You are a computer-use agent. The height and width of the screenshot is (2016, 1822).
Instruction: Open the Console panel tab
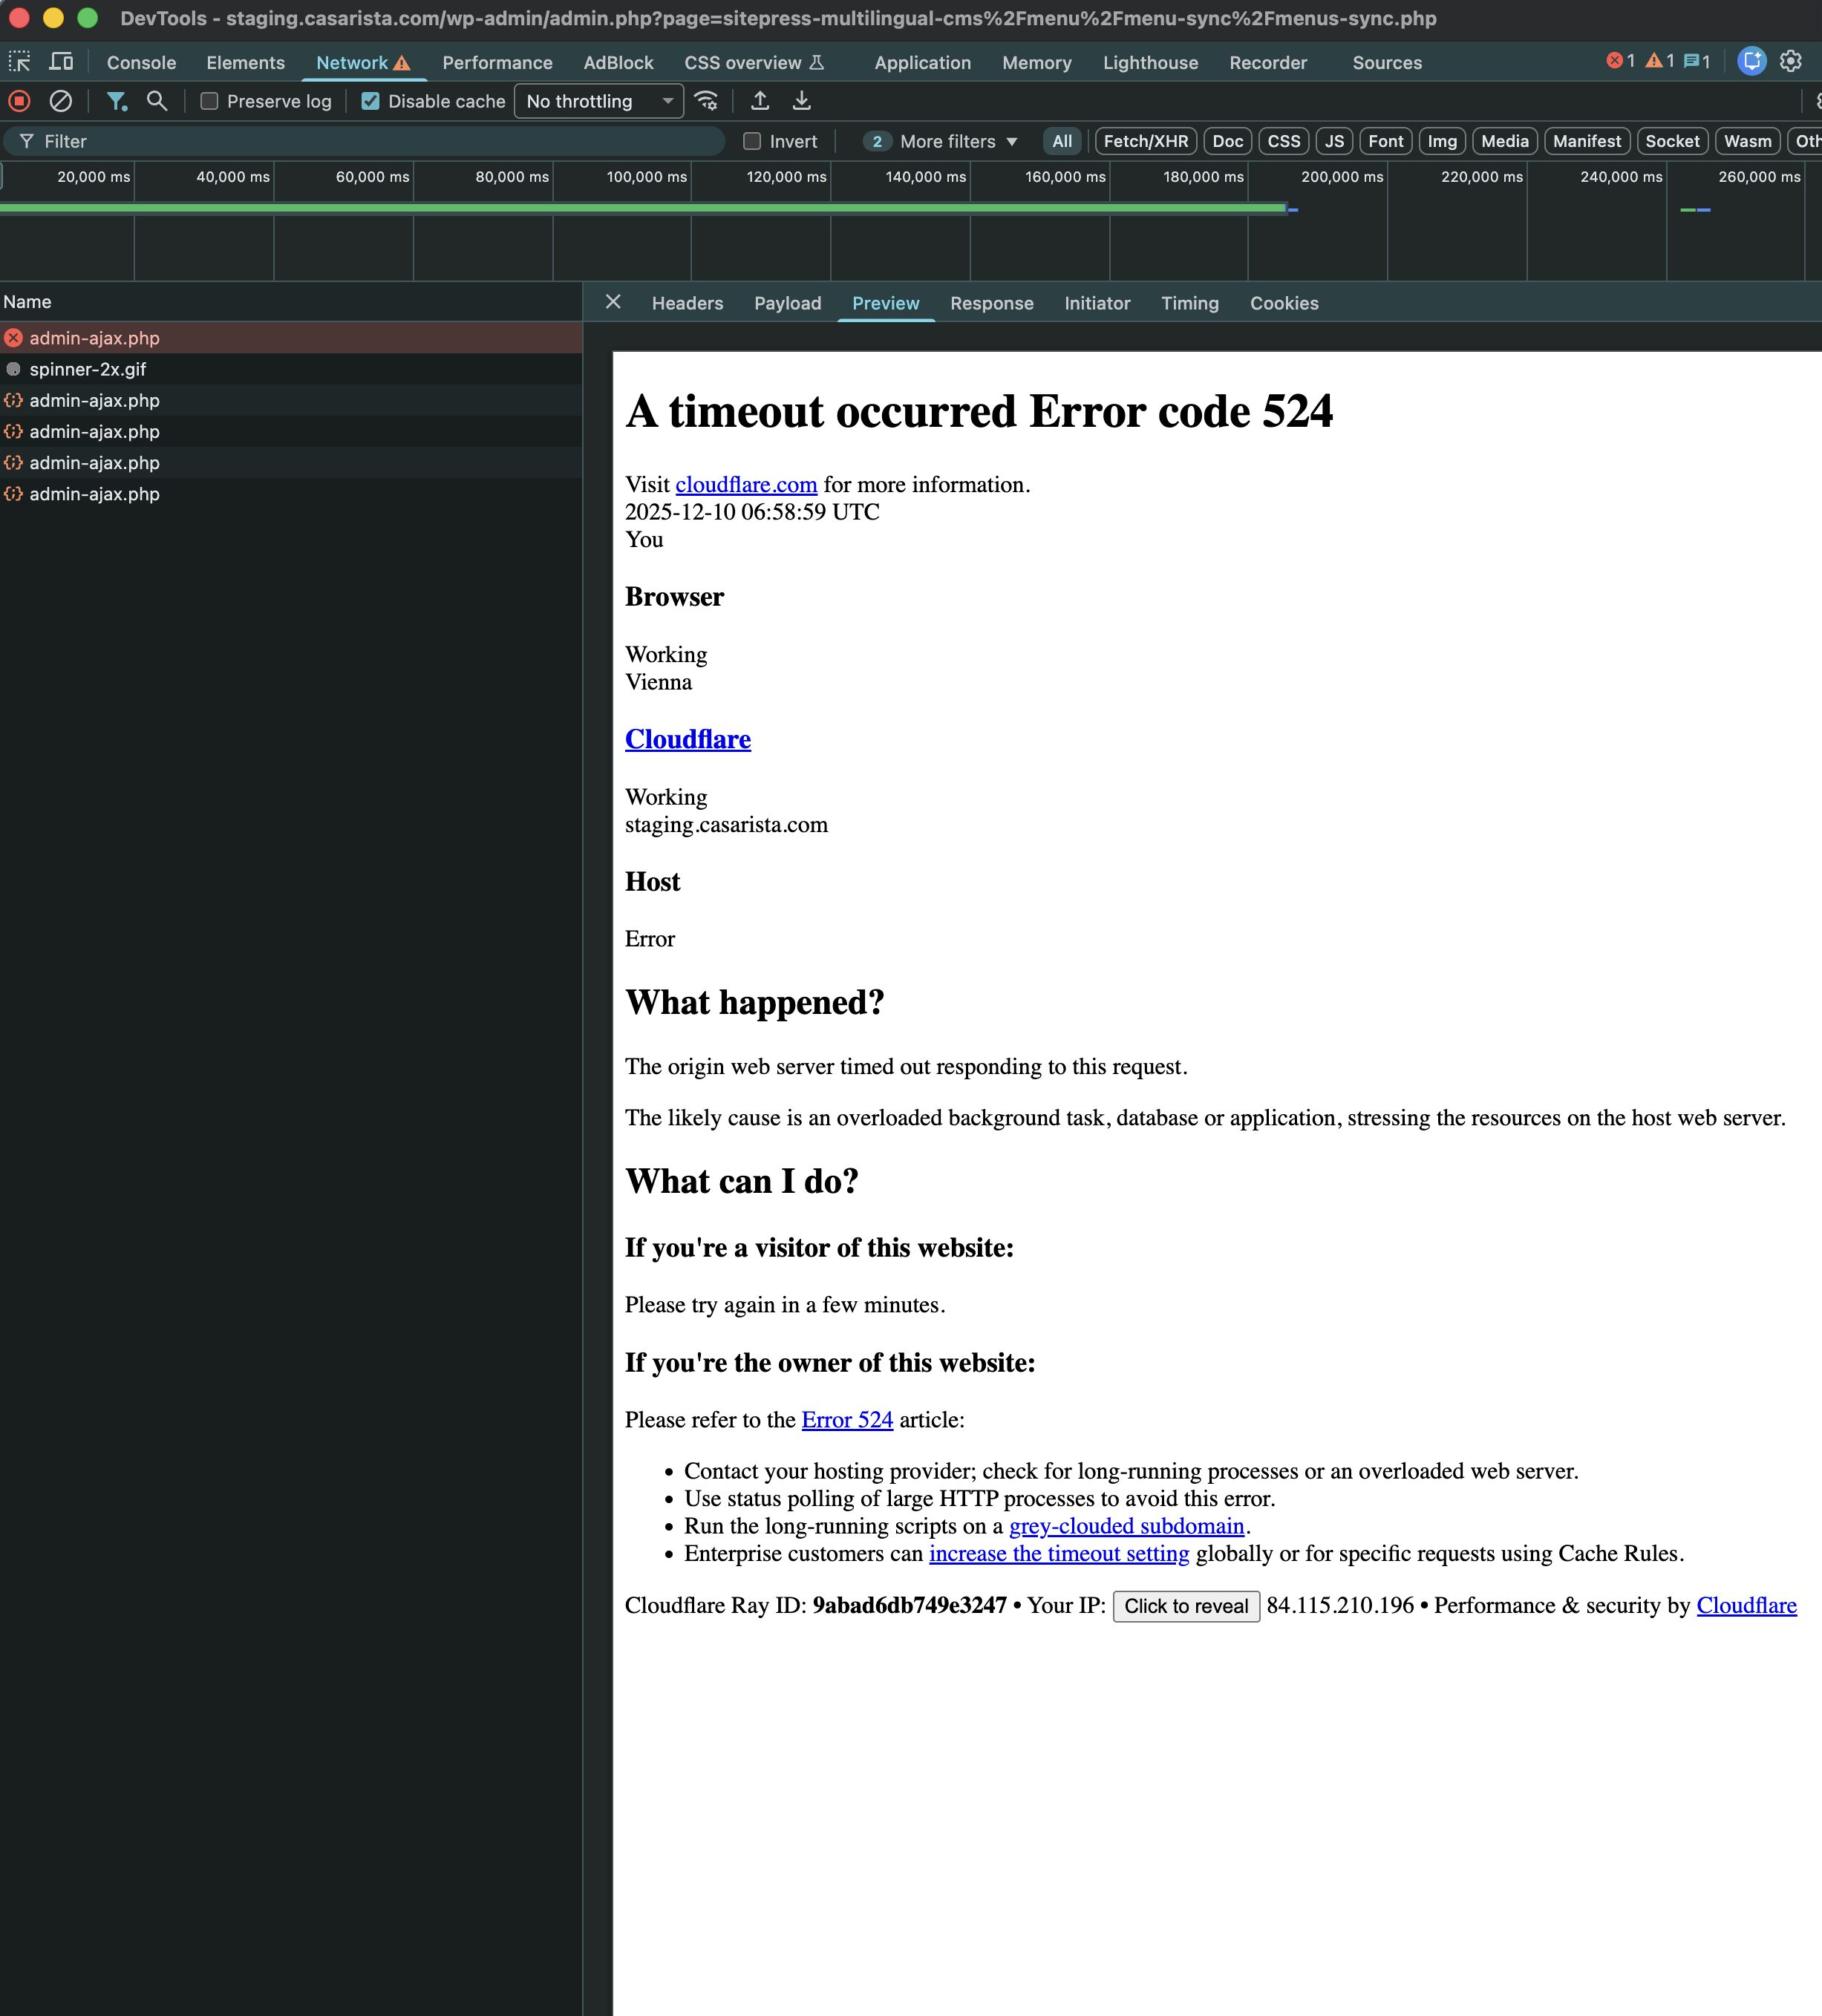[x=141, y=62]
